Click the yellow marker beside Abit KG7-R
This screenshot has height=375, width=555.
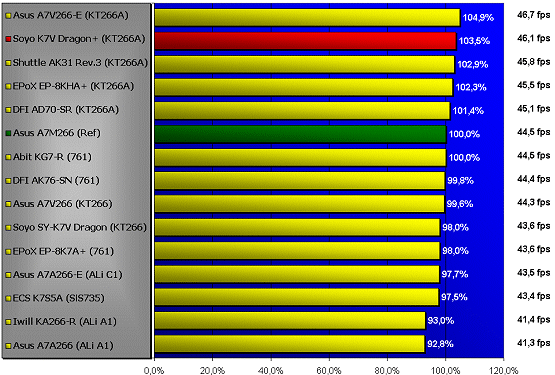[8, 157]
